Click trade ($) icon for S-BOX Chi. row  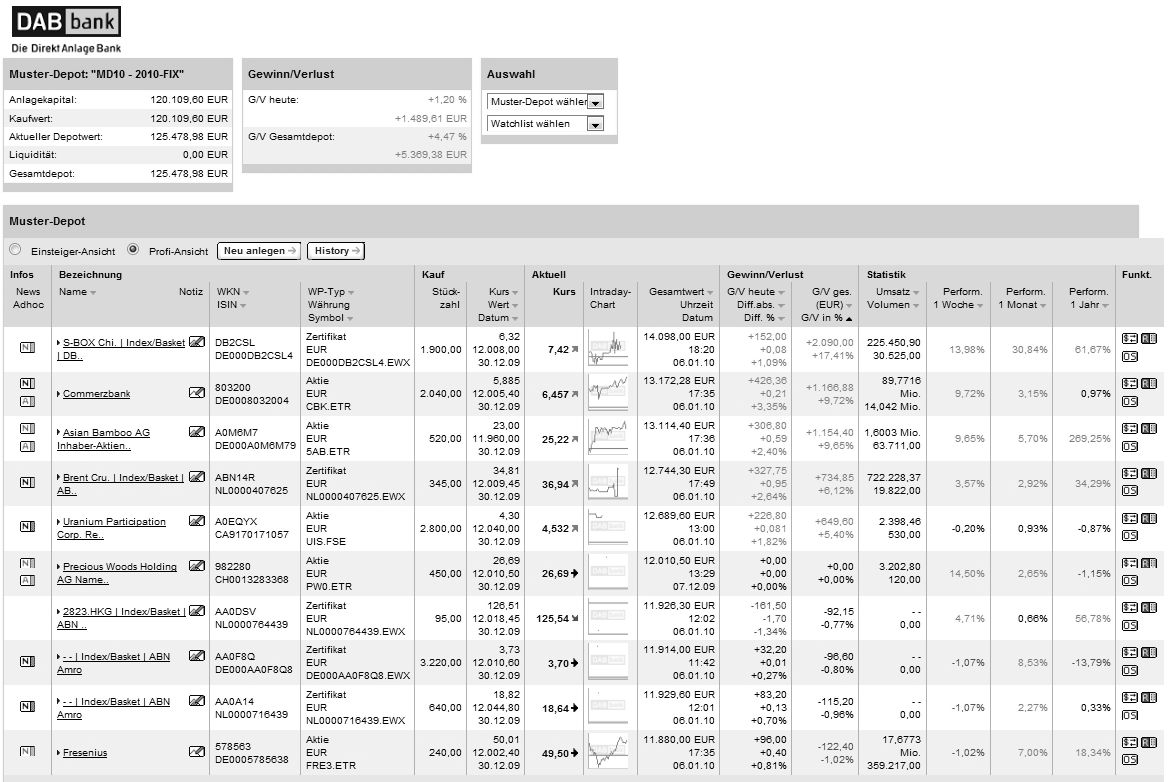[1129, 339]
